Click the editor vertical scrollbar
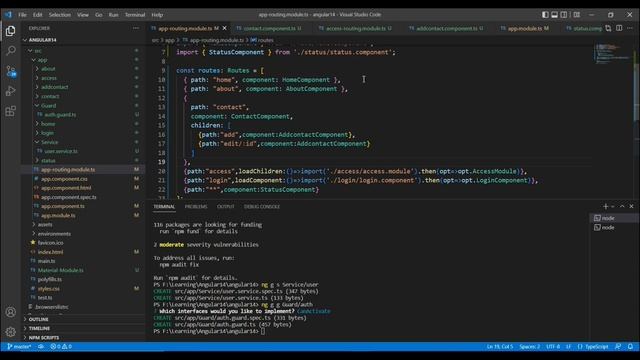 click(x=636, y=92)
